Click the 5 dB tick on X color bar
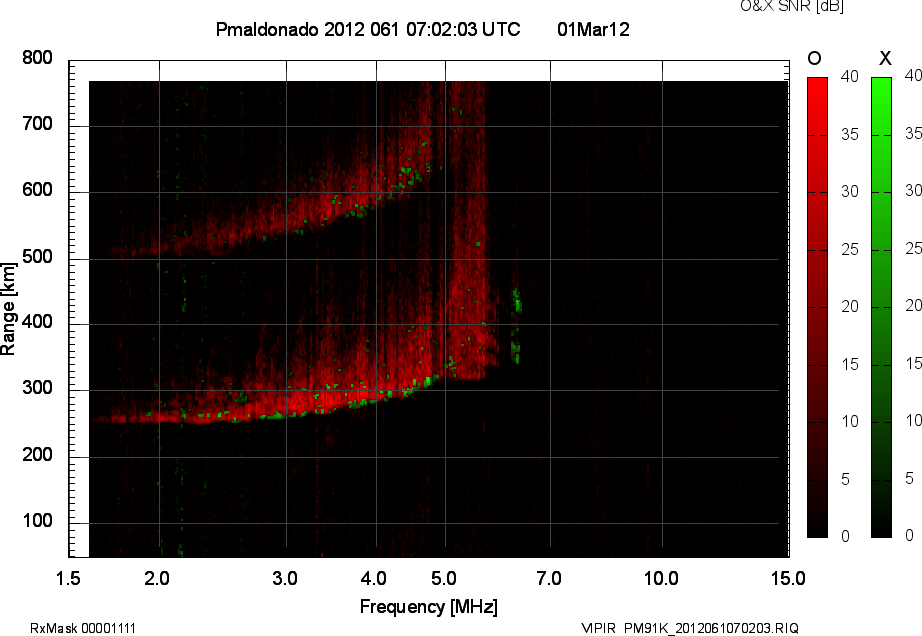 tap(910, 478)
